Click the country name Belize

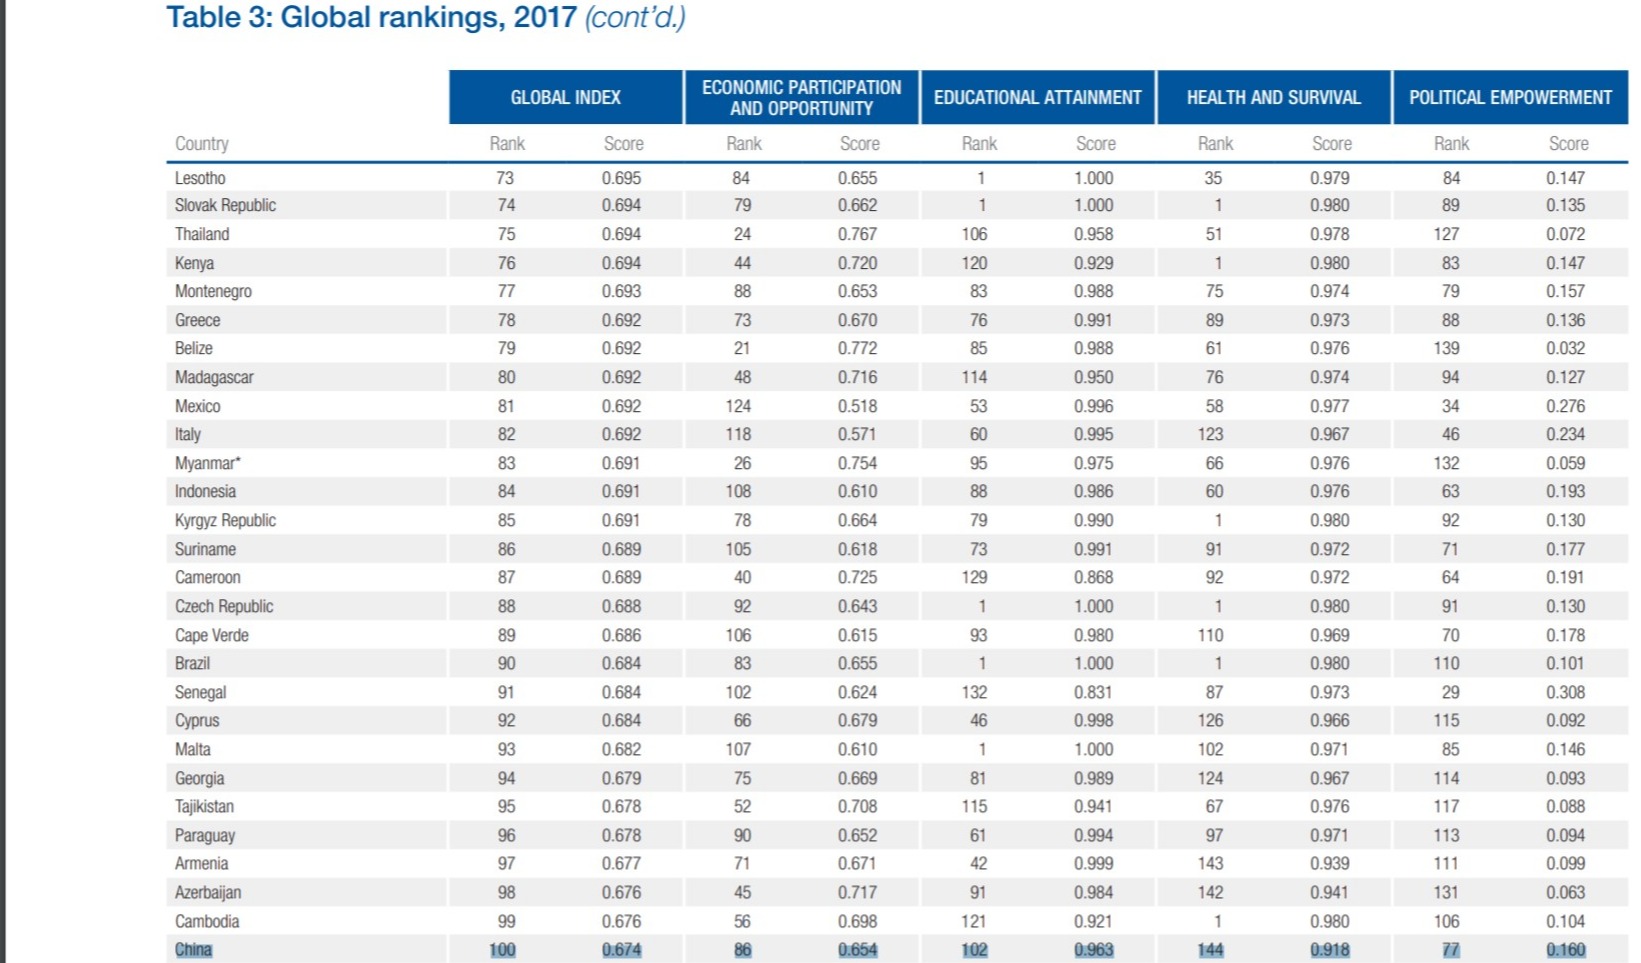(x=194, y=348)
